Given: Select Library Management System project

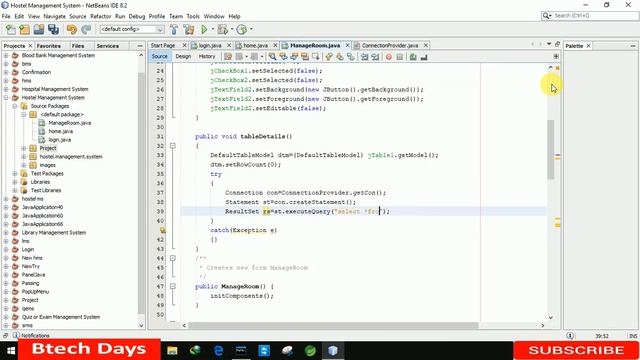Looking at the screenshot, I should click(53, 233).
